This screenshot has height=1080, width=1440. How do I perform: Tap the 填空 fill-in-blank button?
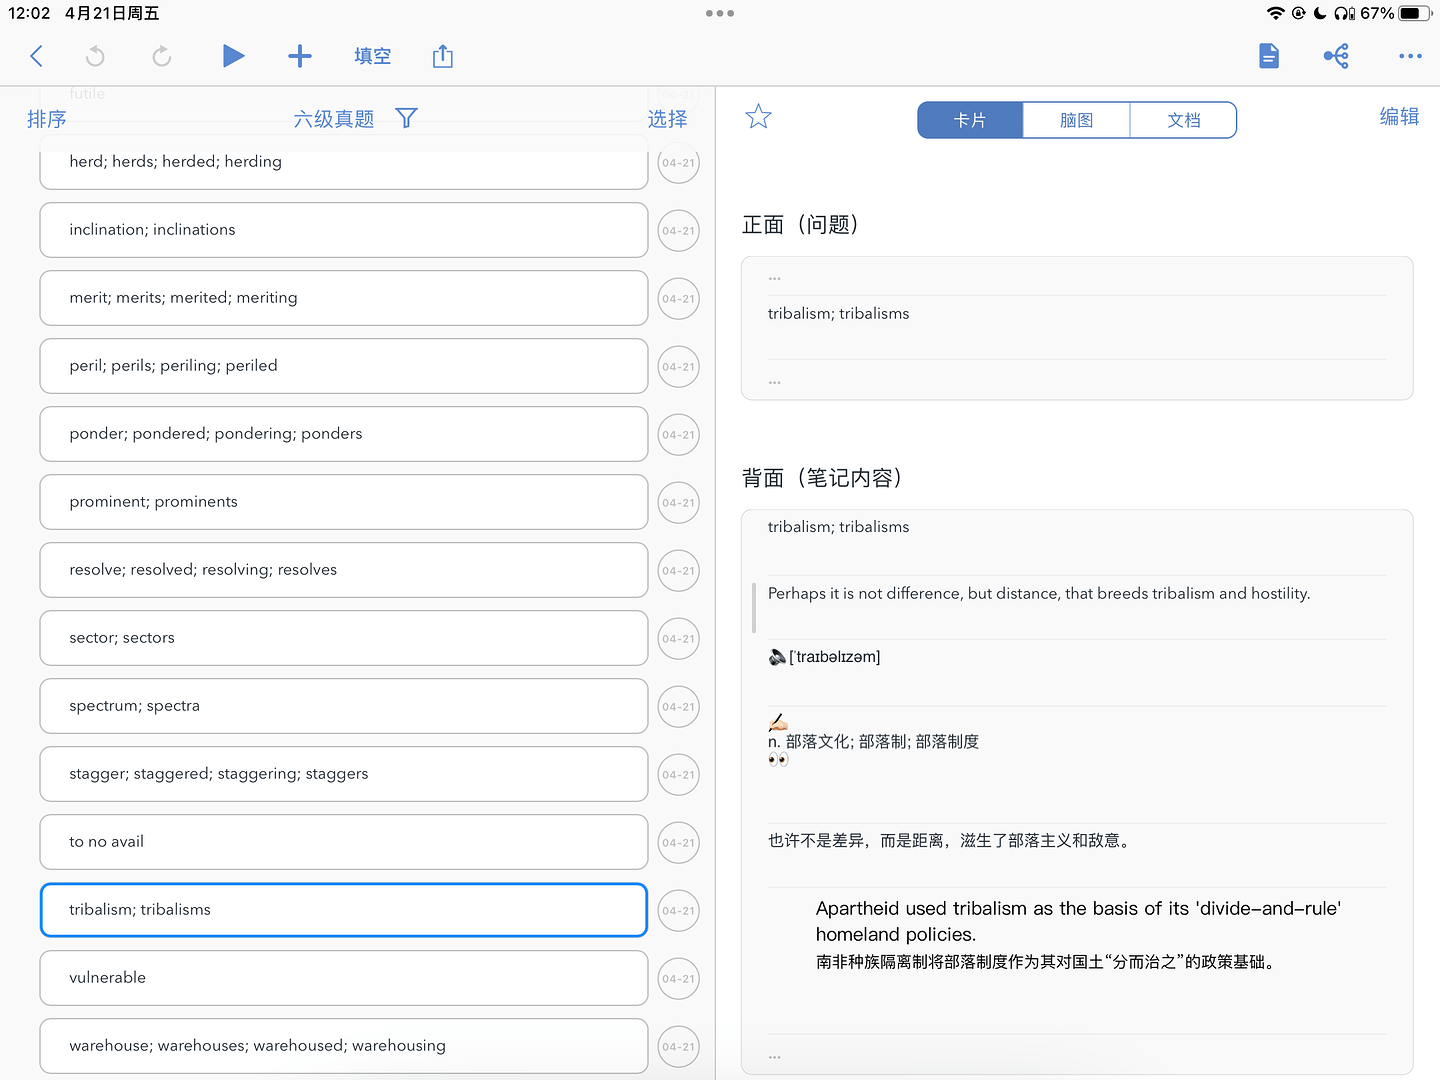coord(372,56)
